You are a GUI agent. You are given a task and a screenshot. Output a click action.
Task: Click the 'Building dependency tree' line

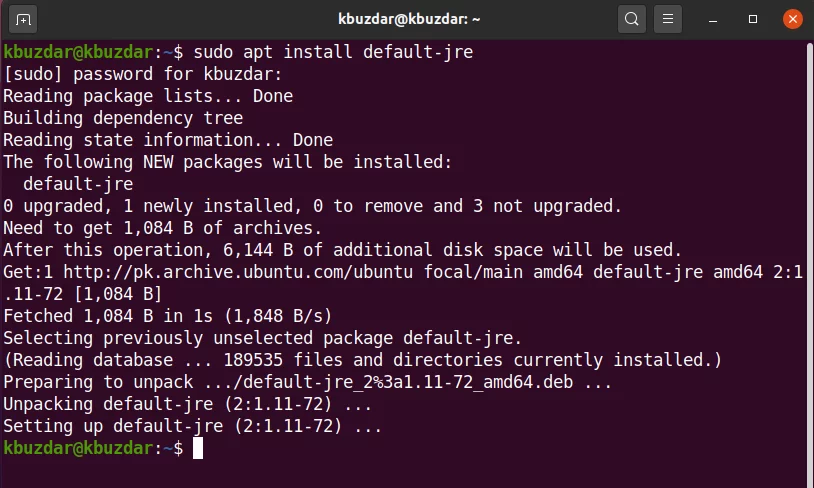[x=123, y=118]
